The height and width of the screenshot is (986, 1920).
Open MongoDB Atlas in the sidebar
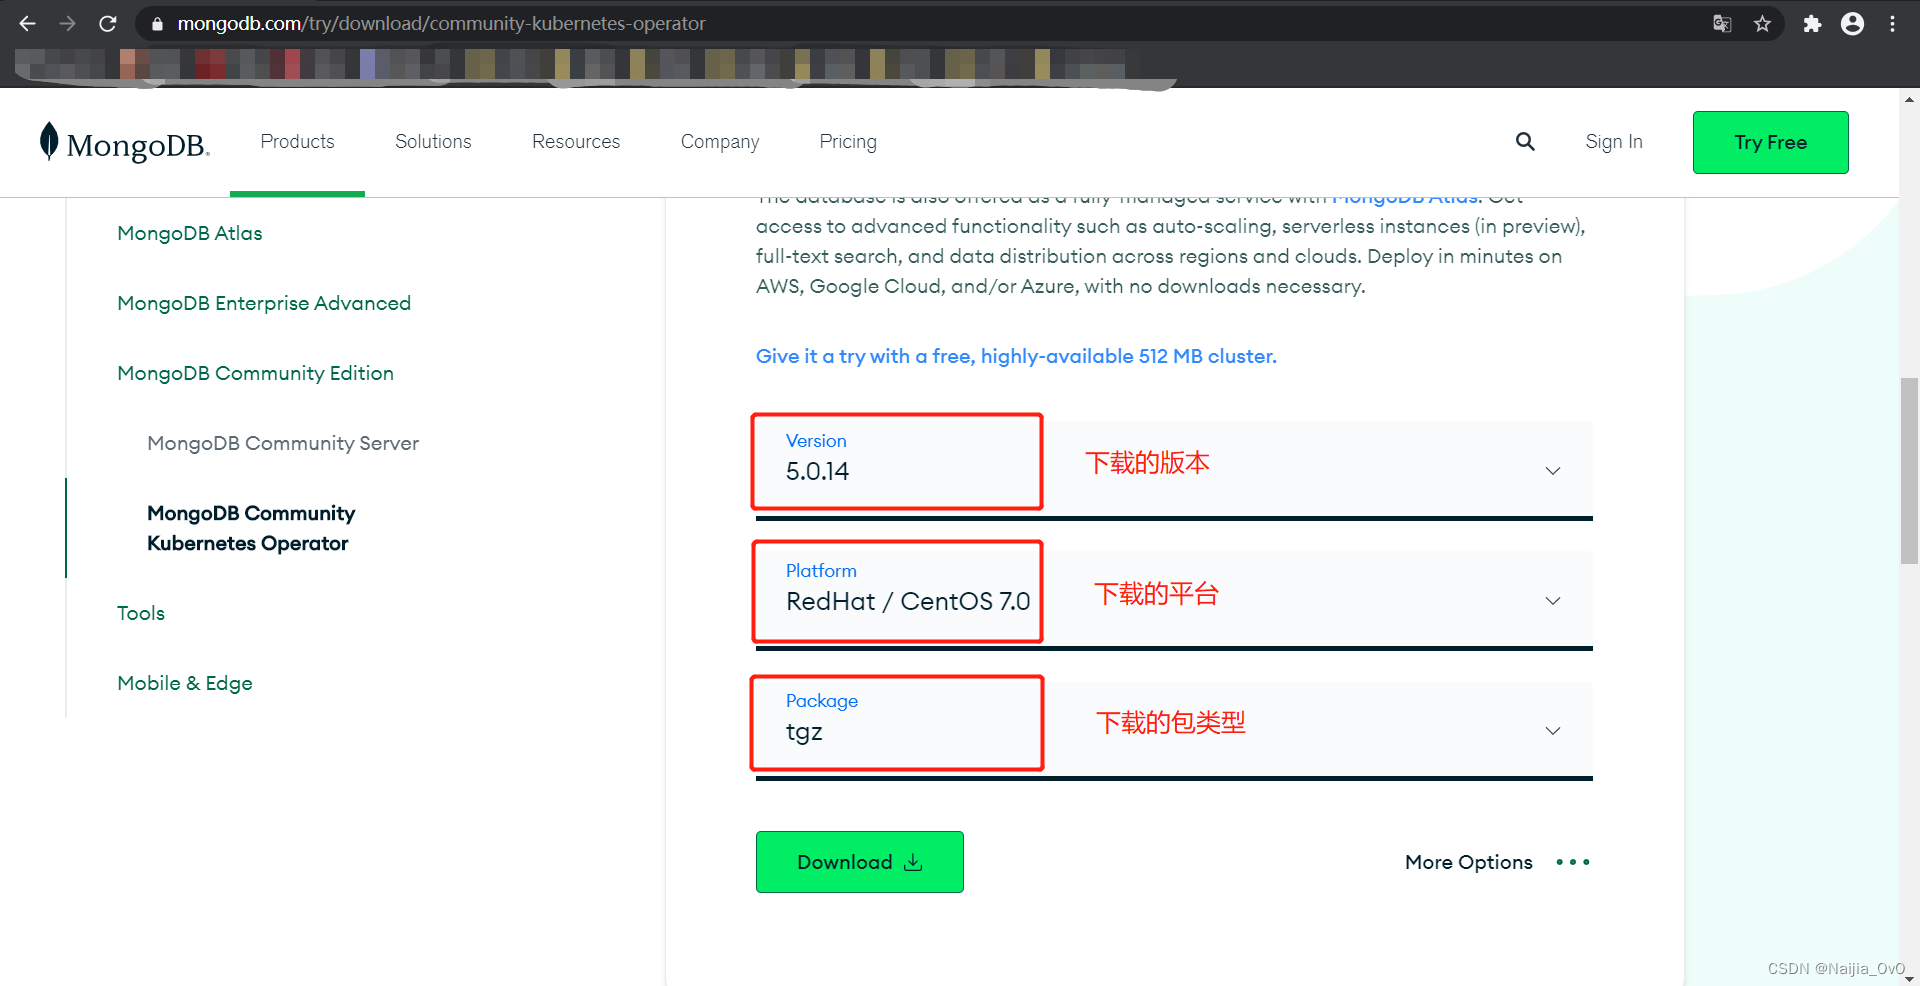(190, 233)
